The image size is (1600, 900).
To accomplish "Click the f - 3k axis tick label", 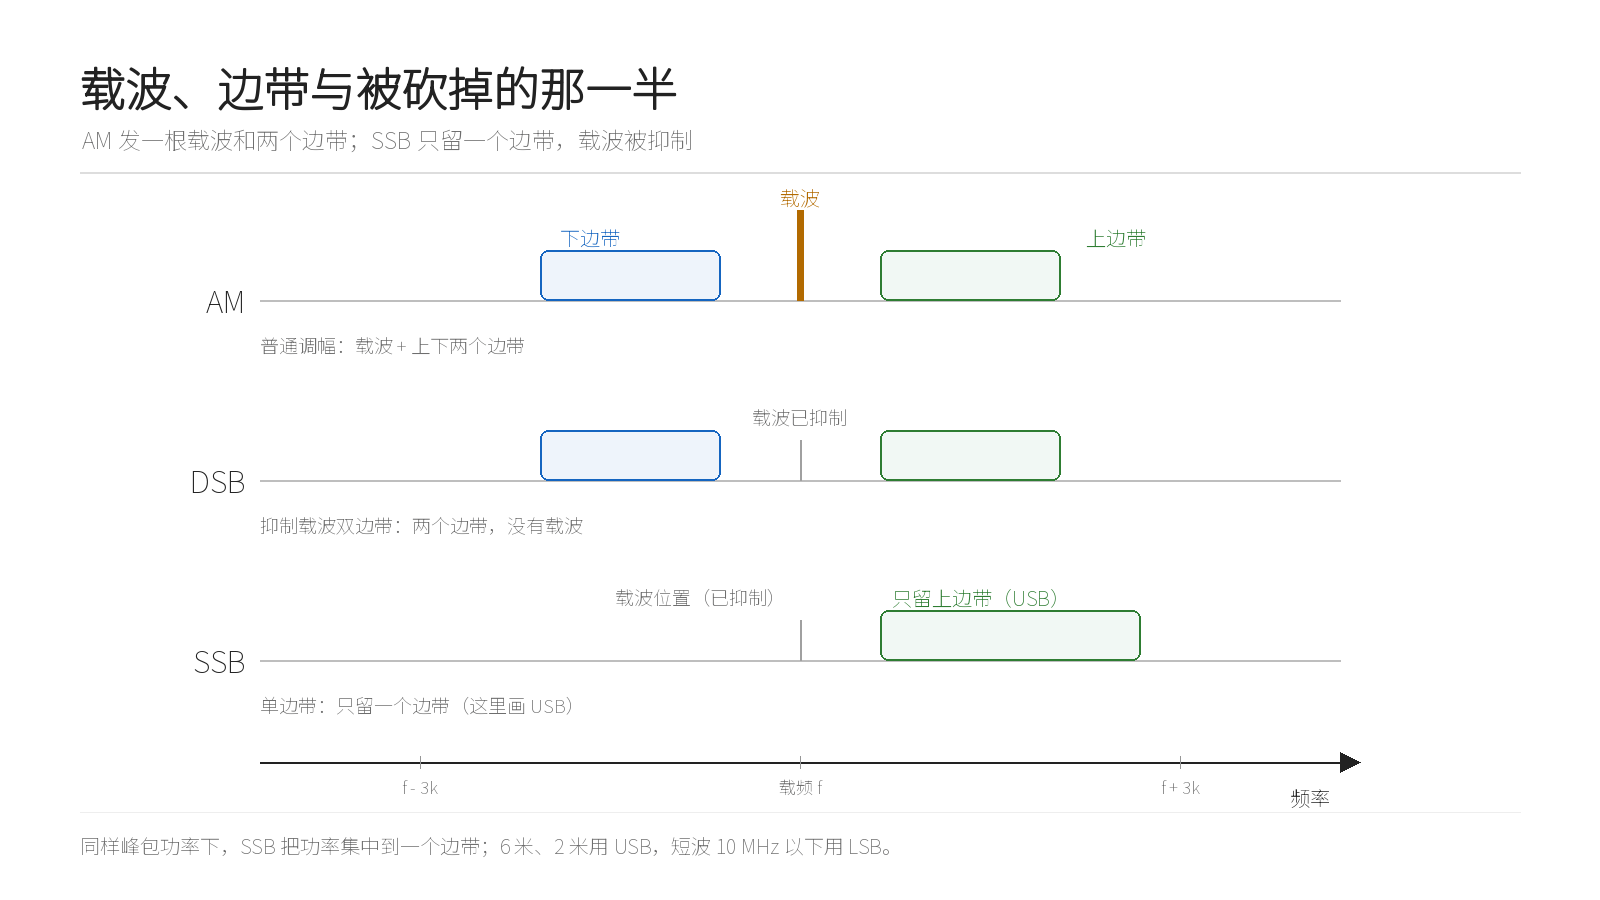I will tap(420, 788).
